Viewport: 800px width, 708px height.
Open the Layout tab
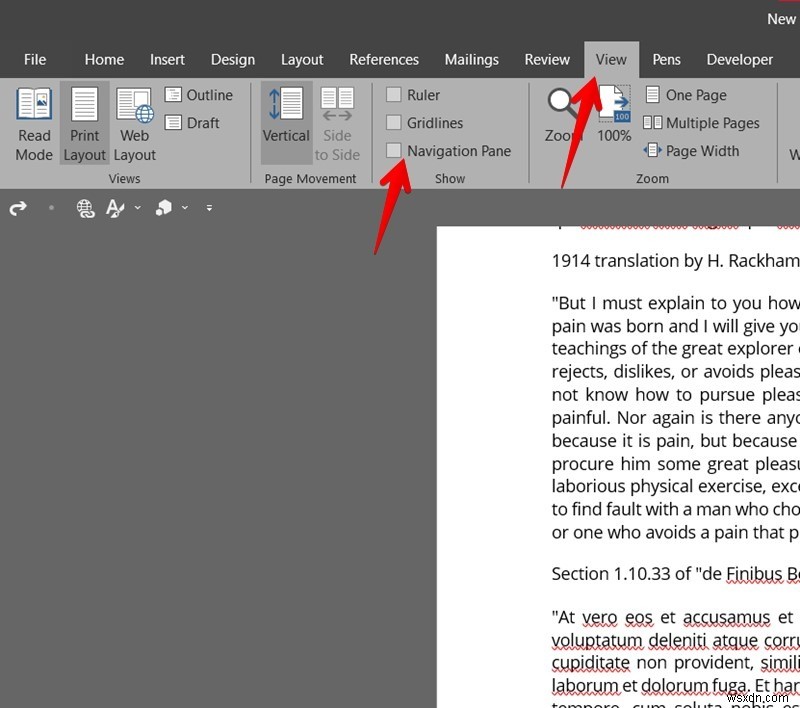[302, 60]
